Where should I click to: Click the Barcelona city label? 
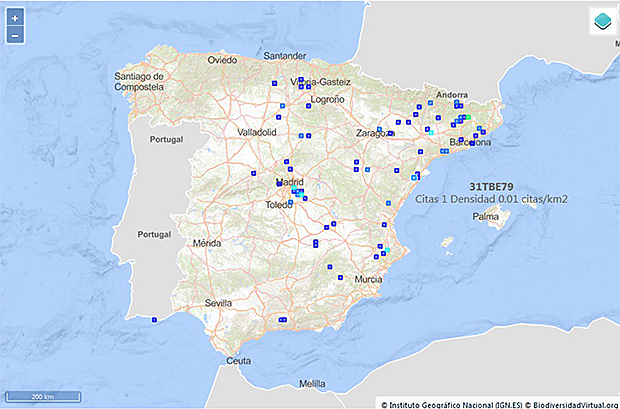(470, 143)
